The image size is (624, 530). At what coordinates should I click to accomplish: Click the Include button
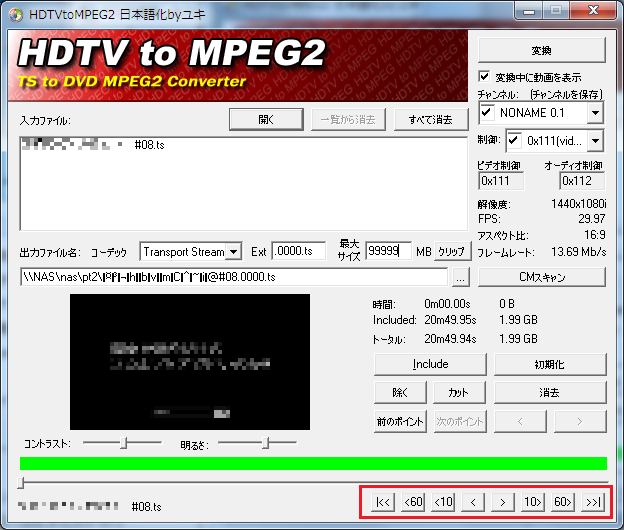click(430, 364)
